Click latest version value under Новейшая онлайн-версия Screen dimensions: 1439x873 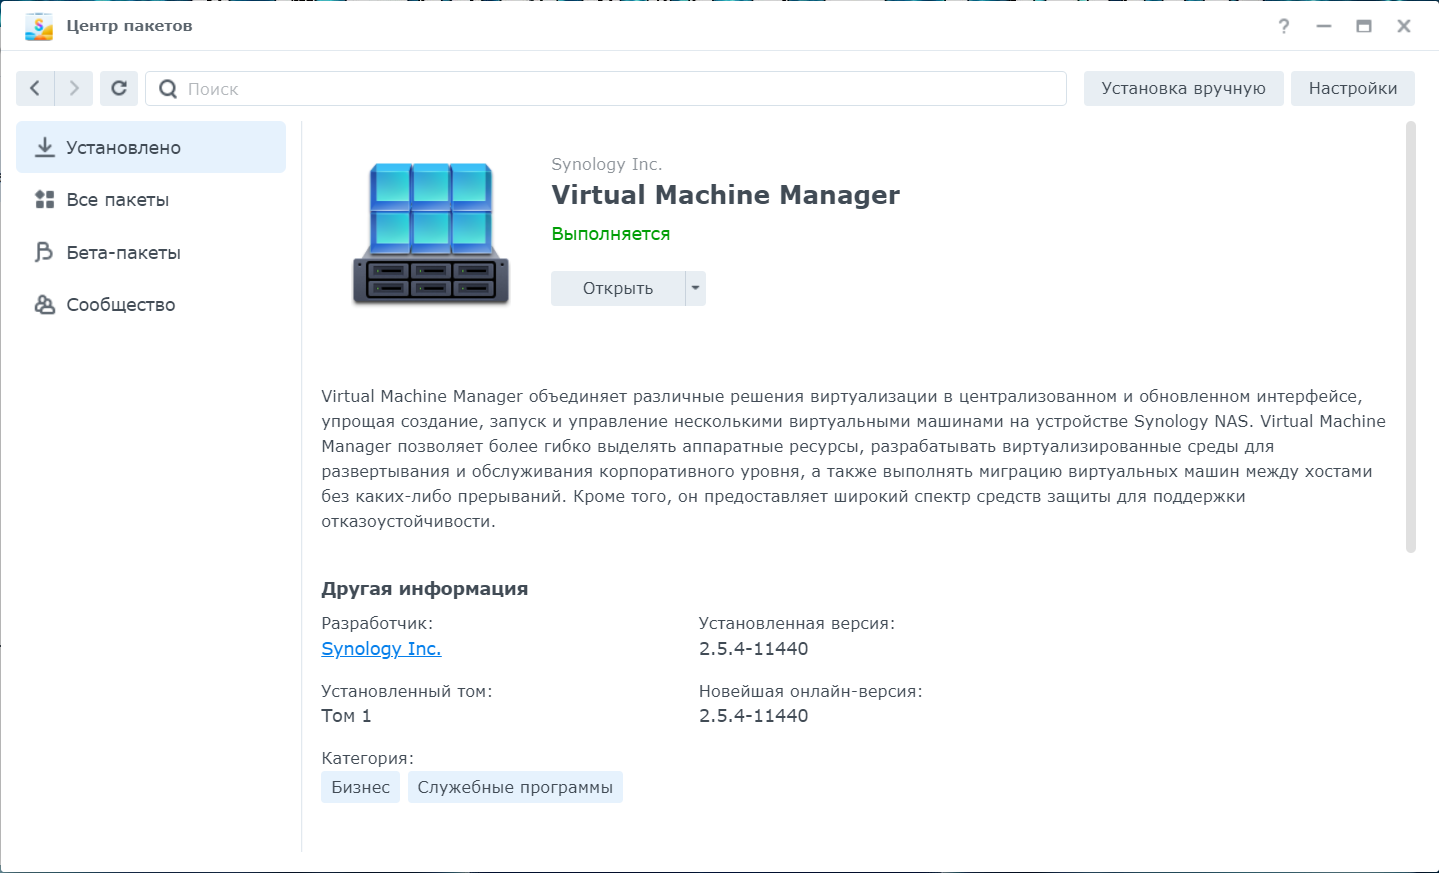(x=754, y=716)
